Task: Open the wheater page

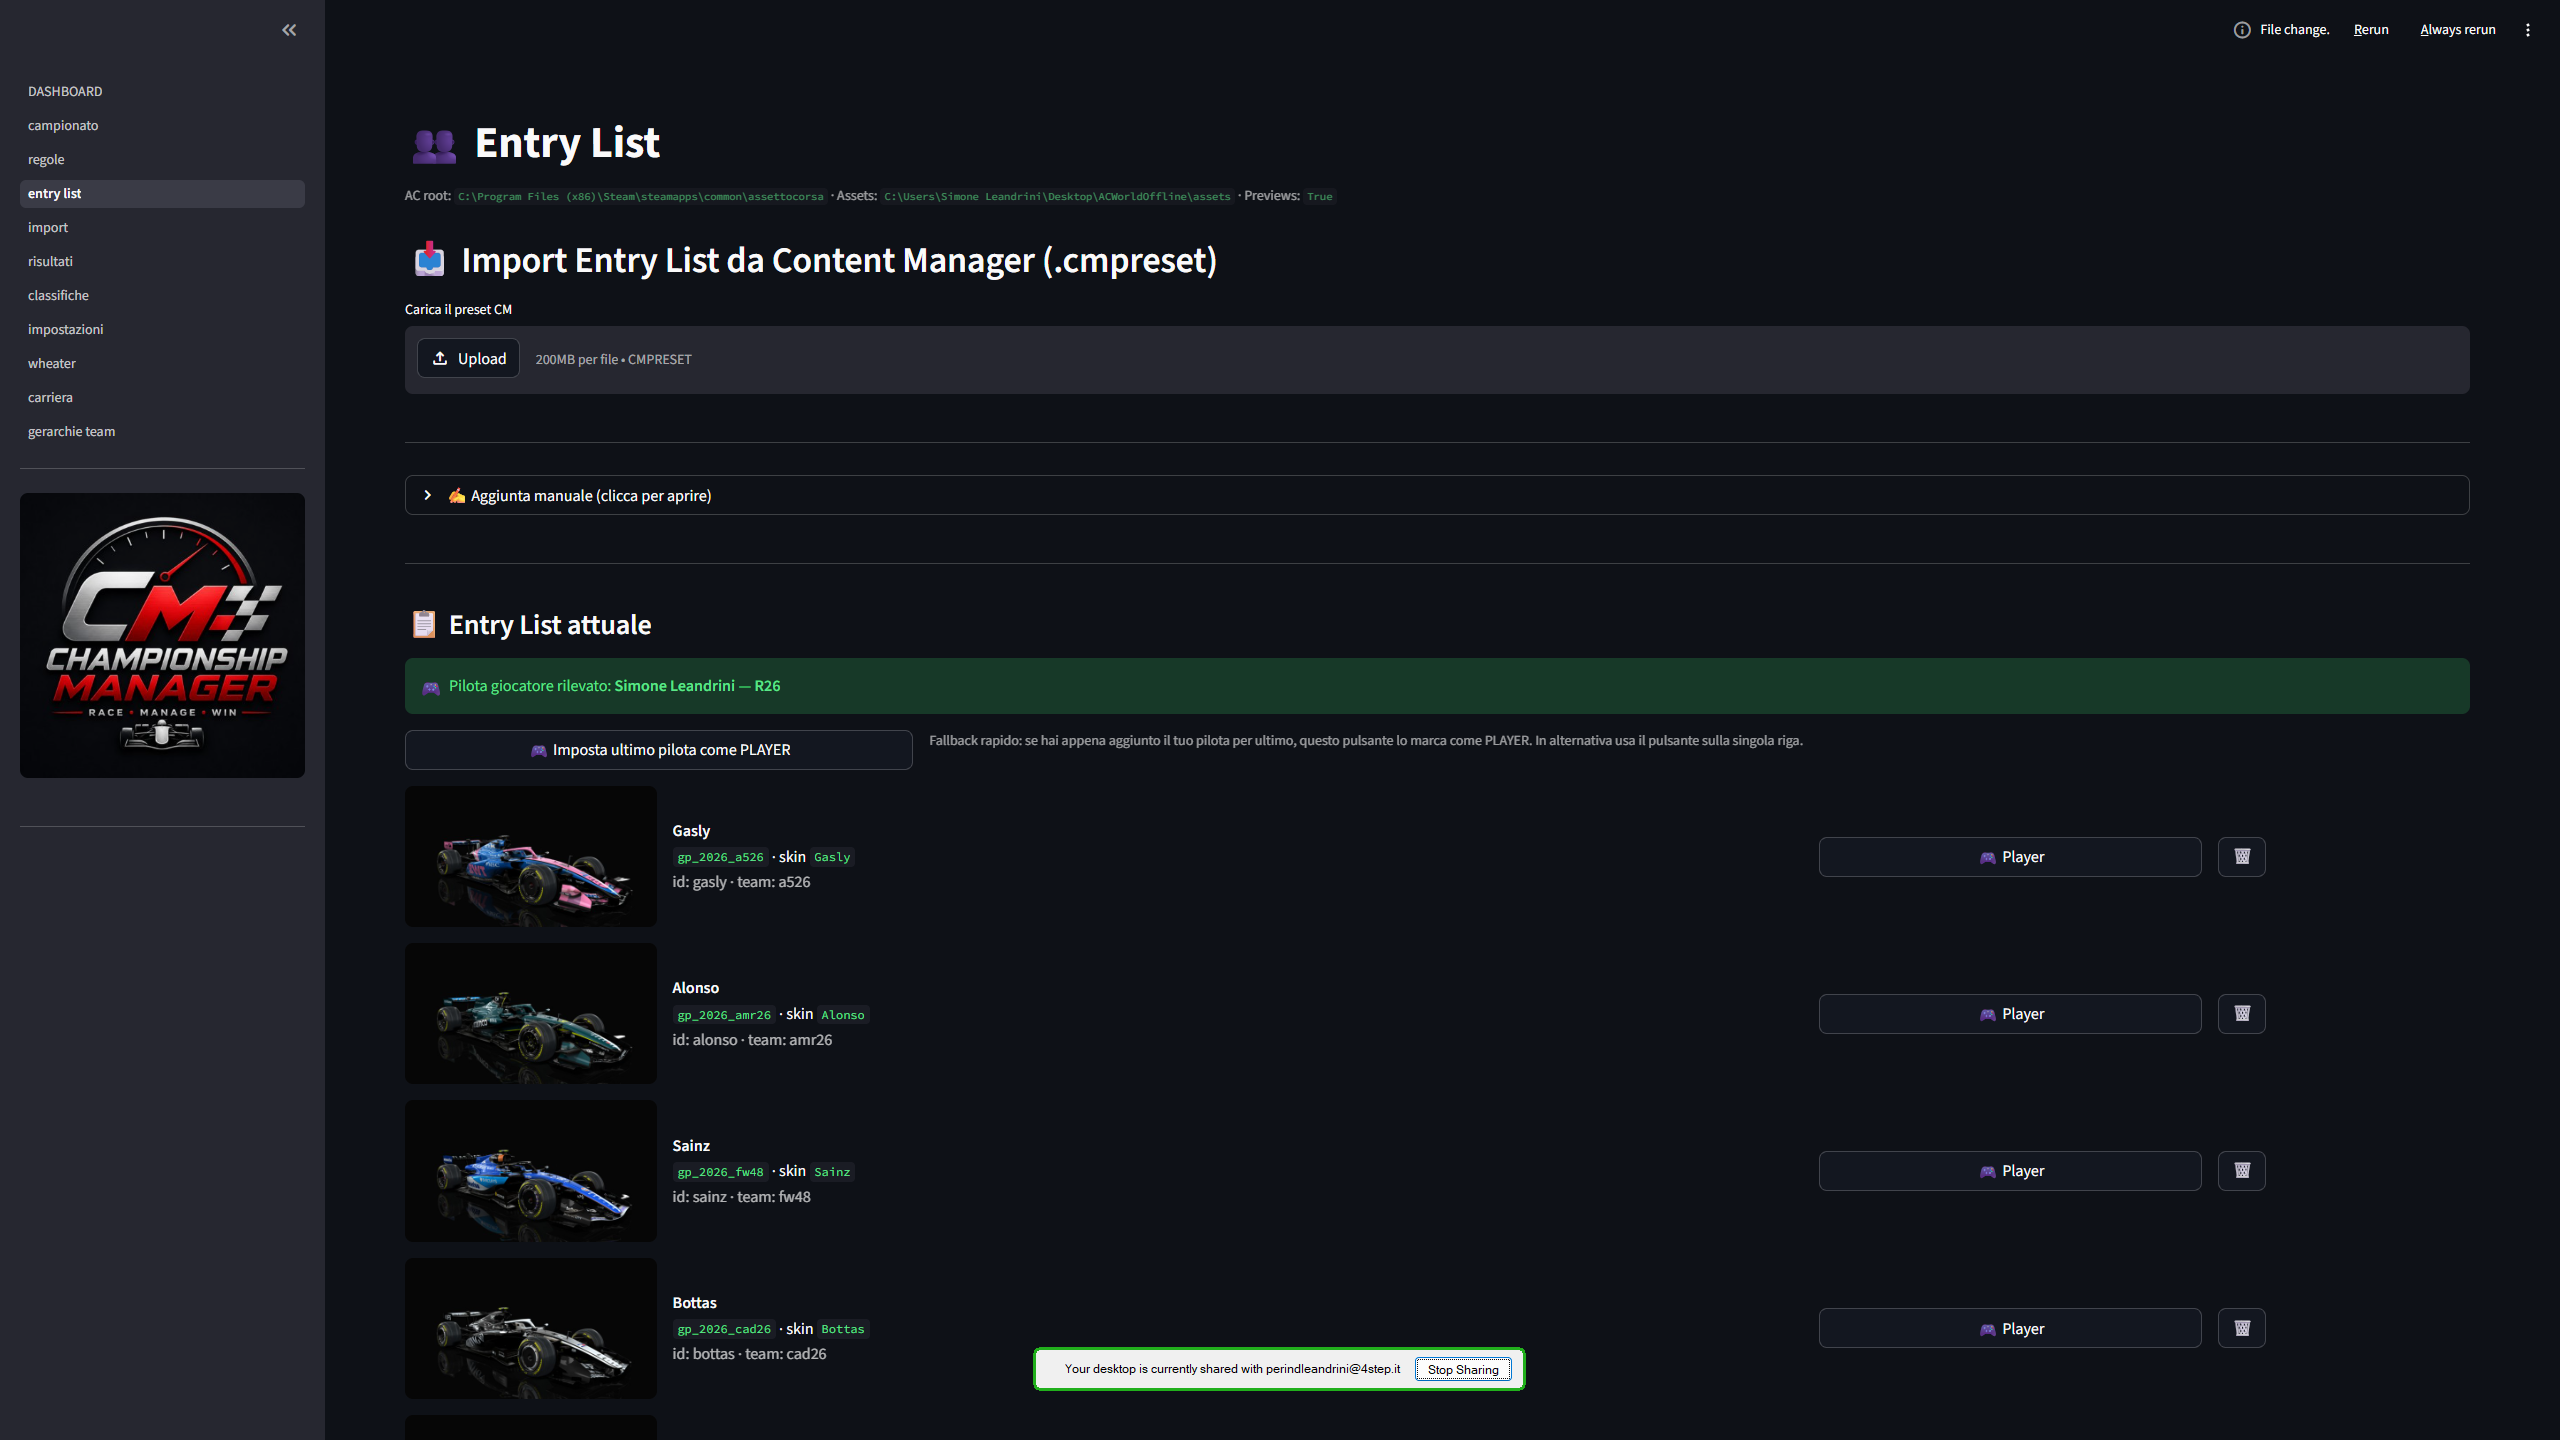Action: (x=162, y=363)
